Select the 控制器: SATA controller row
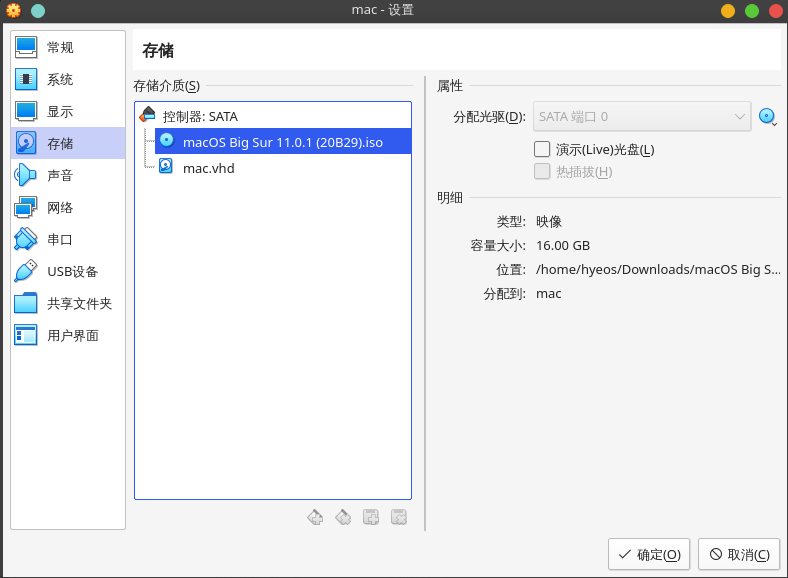788x578 pixels. (x=273, y=116)
